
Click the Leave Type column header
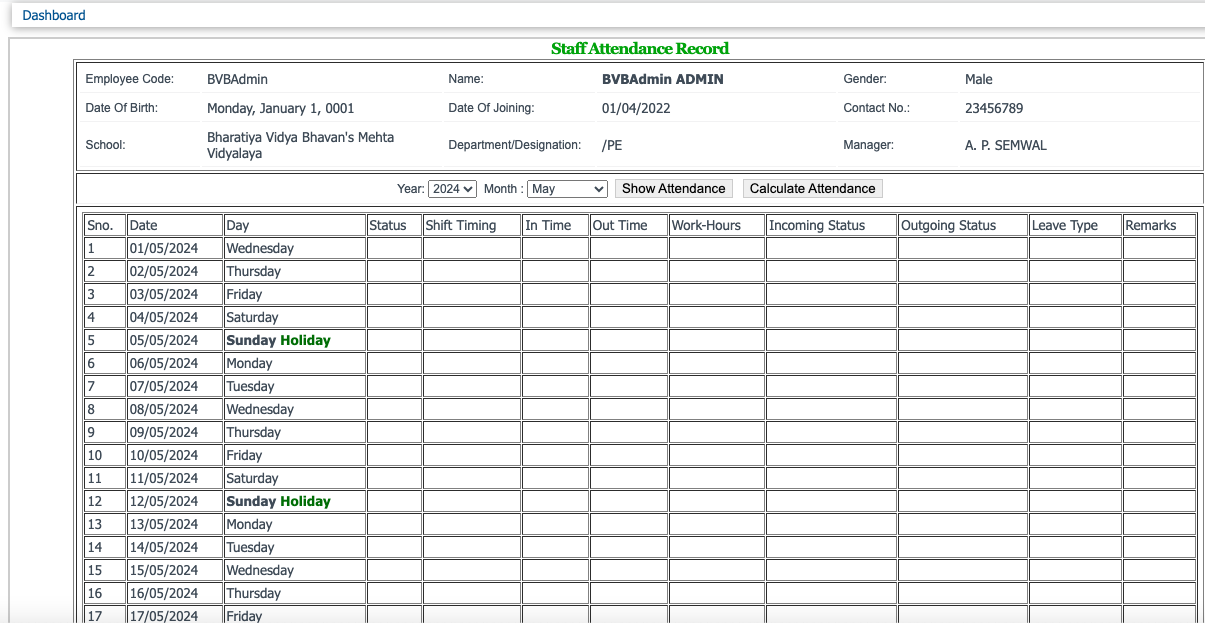pyautogui.click(x=1075, y=225)
